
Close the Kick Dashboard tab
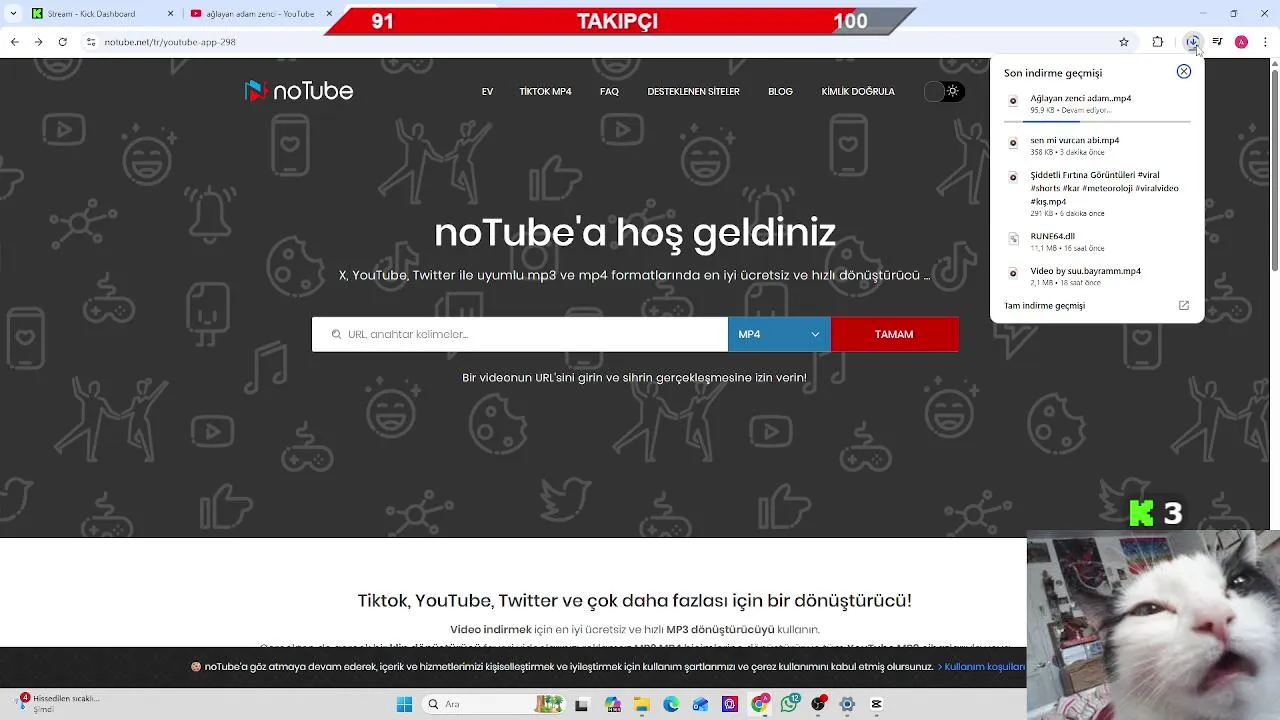pyautogui.click(x=170, y=14)
